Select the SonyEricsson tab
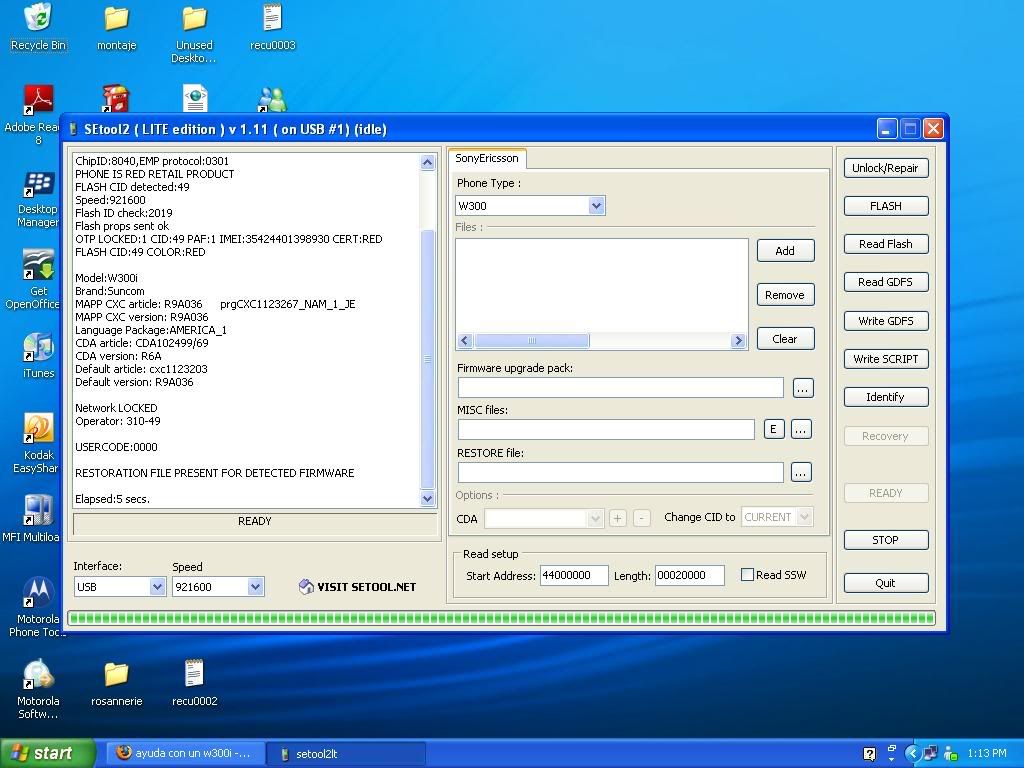 (x=487, y=158)
